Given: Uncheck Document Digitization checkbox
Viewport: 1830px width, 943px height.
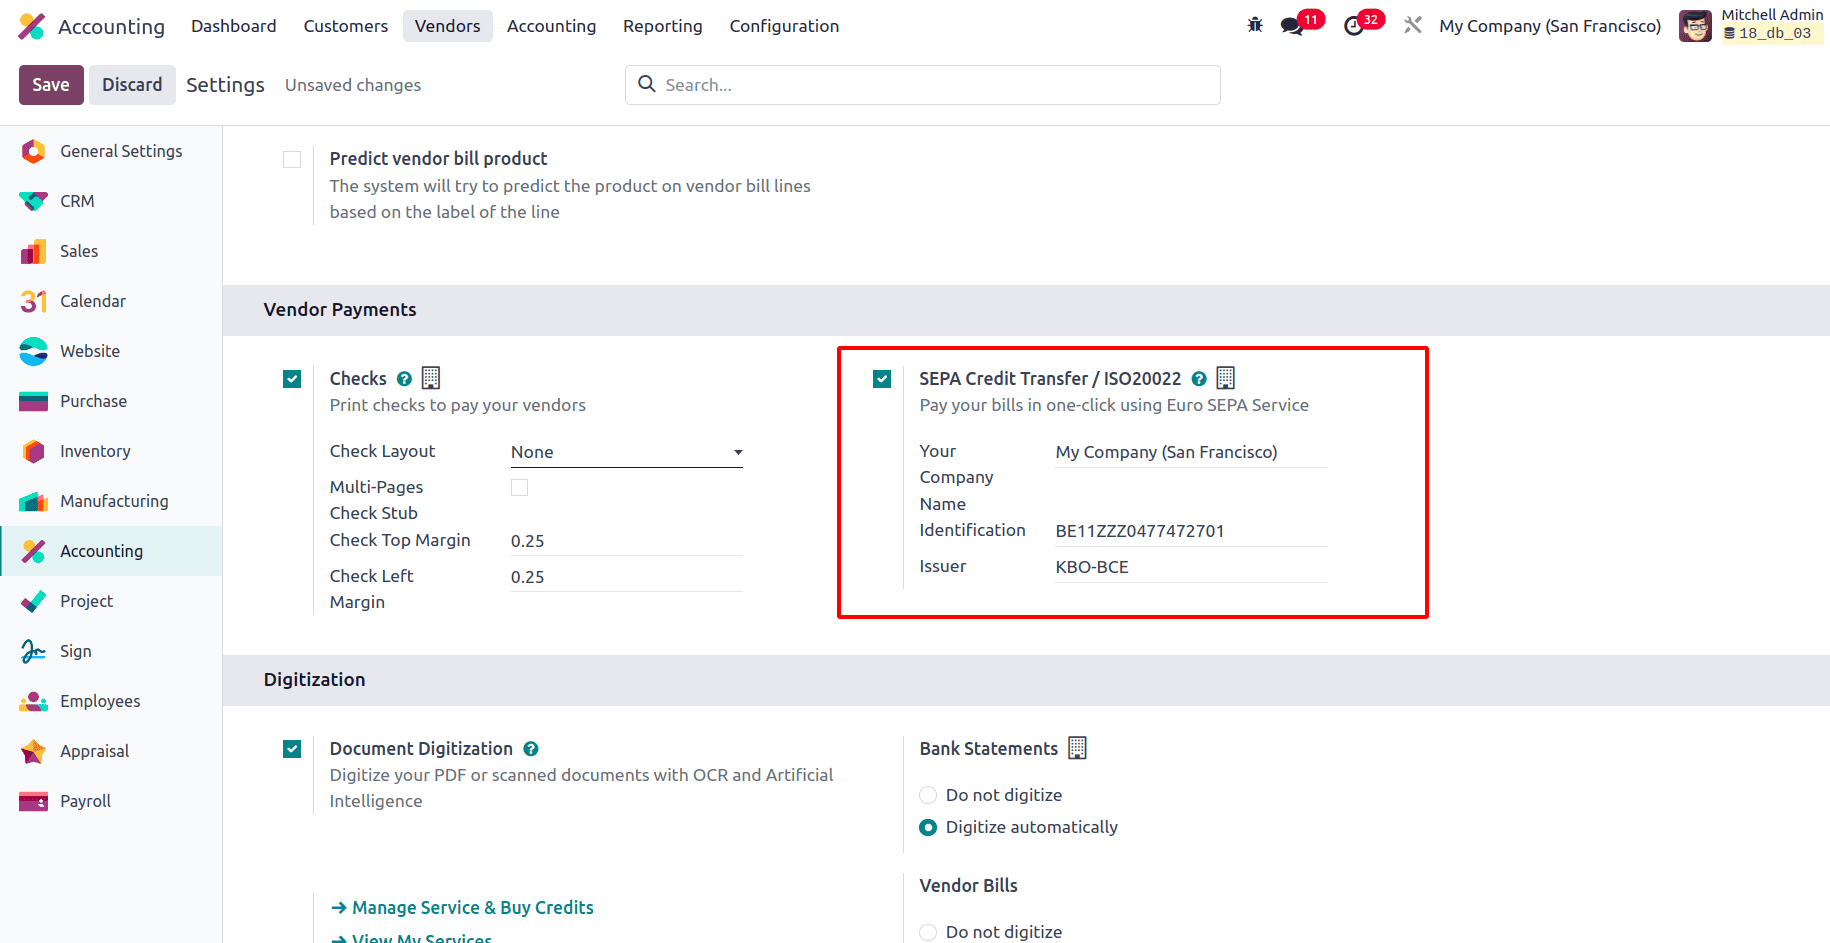Looking at the screenshot, I should click(x=292, y=749).
